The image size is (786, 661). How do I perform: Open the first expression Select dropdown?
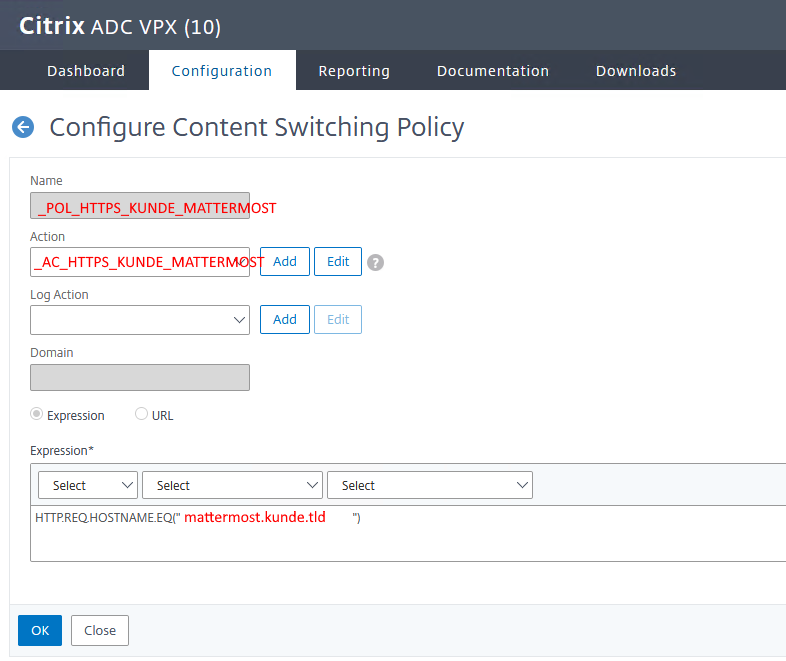[88, 485]
